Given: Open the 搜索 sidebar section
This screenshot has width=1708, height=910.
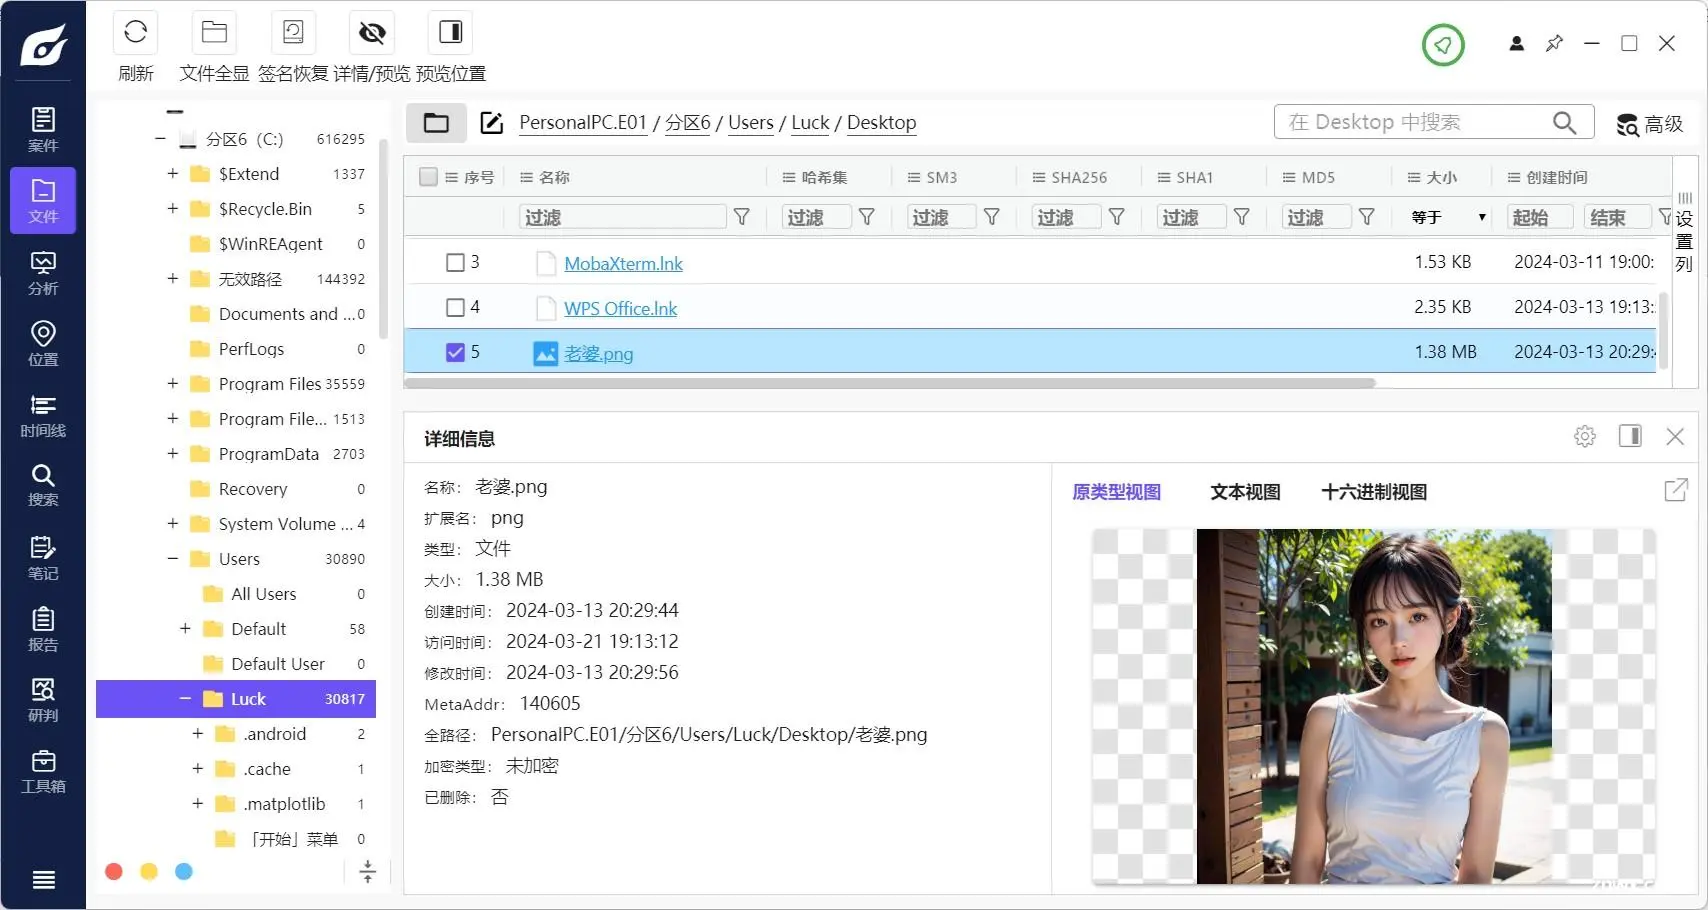Looking at the screenshot, I should pyautogui.click(x=43, y=485).
